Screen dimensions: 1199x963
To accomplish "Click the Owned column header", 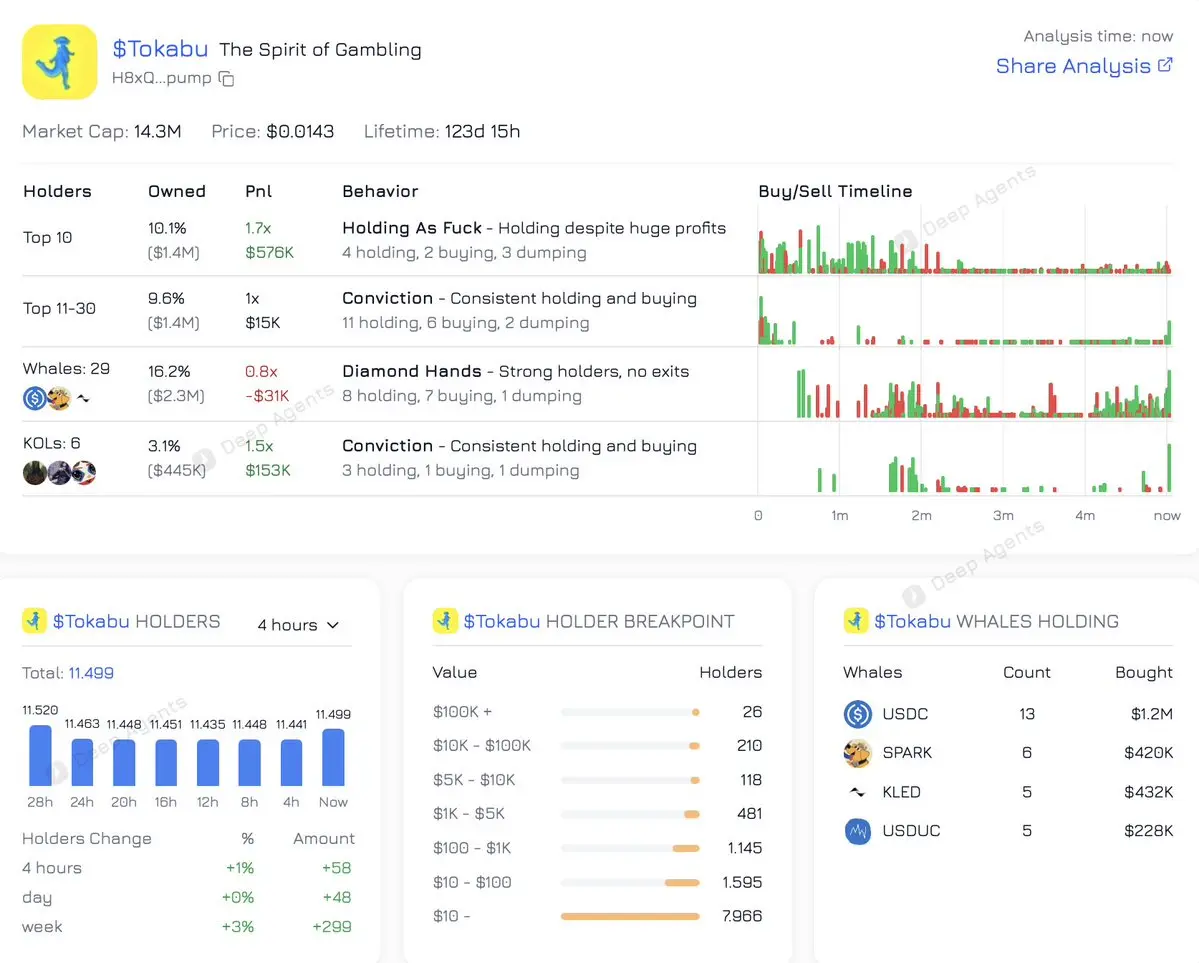I will [177, 191].
